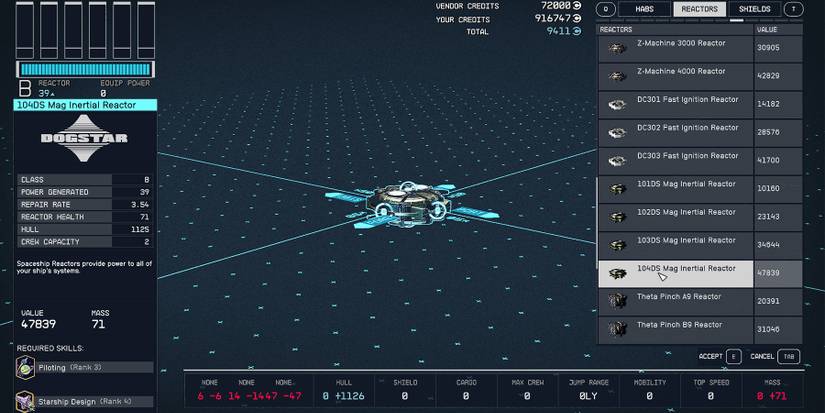
Task: Accept the selected reactor with E
Action: point(733,357)
